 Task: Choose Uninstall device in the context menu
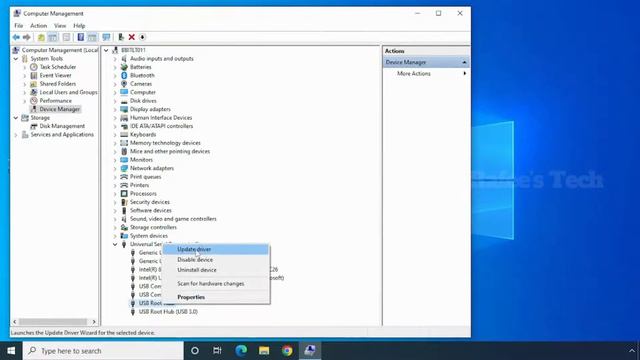point(216,270)
